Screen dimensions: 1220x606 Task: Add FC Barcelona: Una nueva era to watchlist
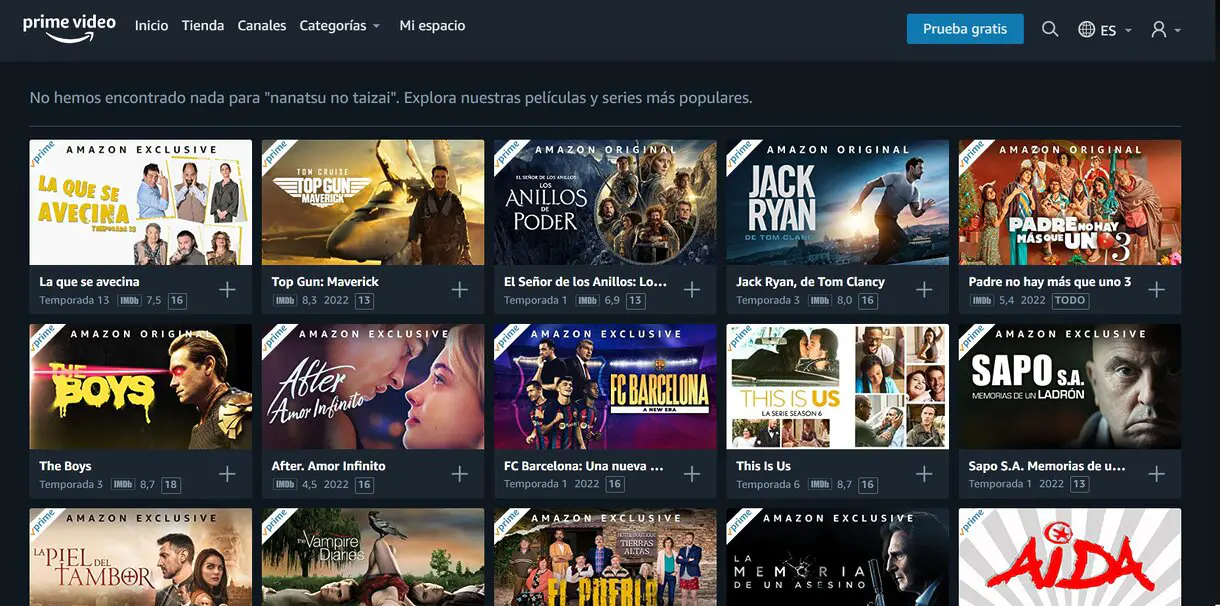coord(692,474)
